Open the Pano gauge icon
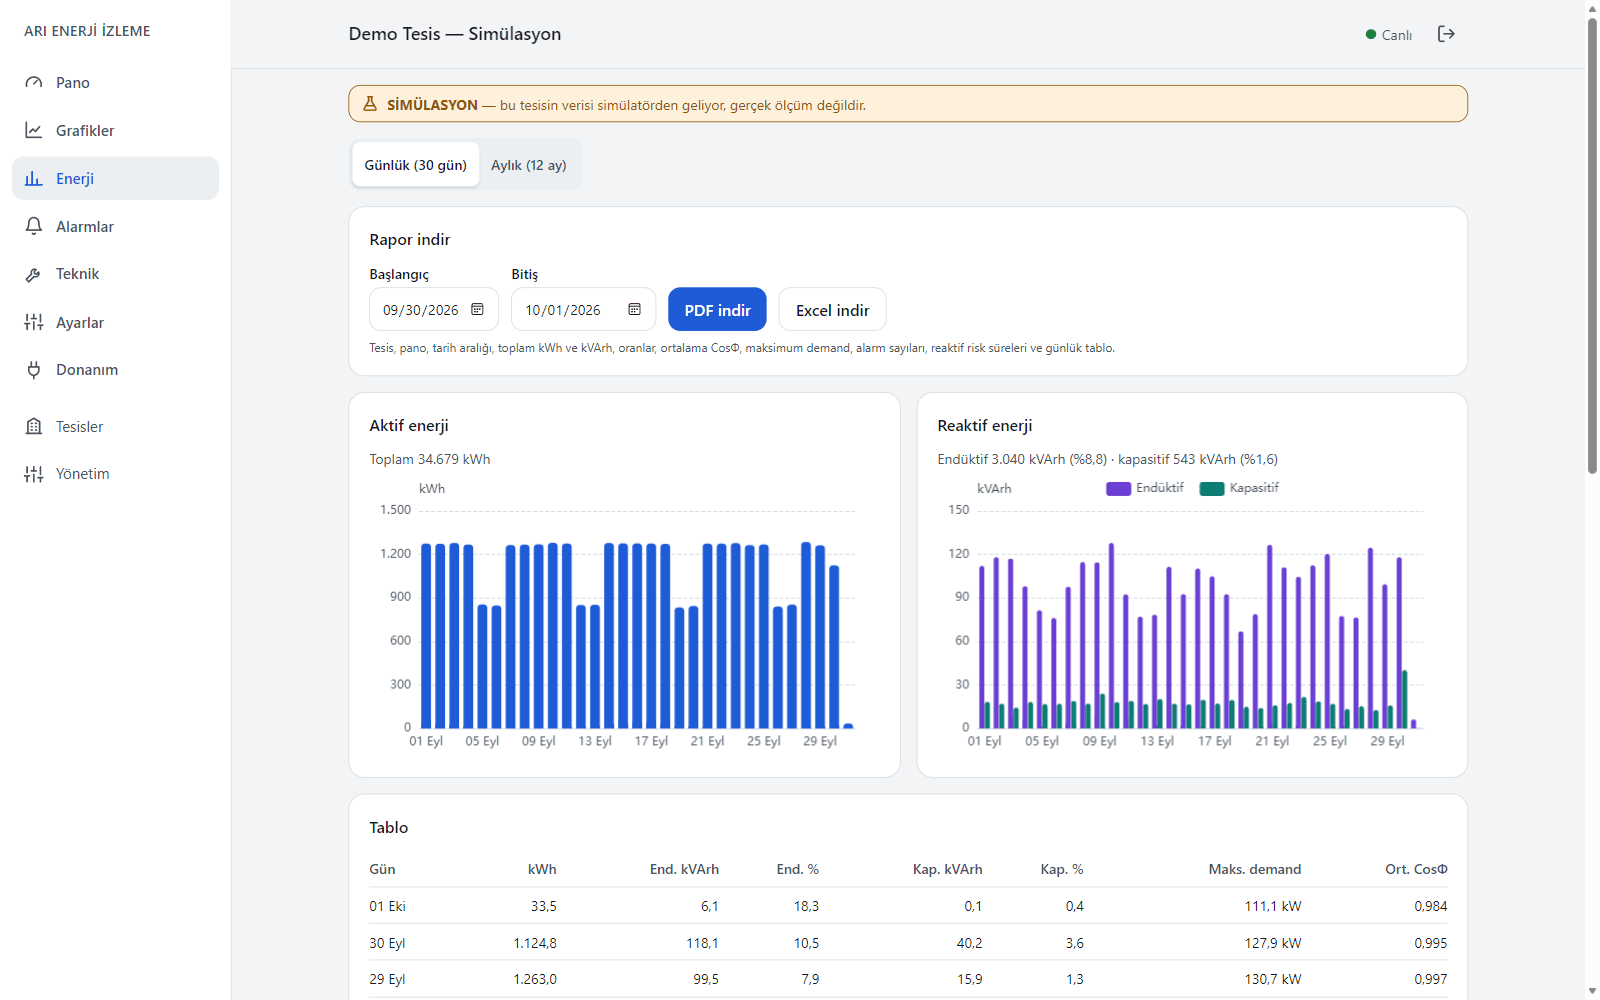Image resolution: width=1600 pixels, height=1000 pixels. [34, 83]
